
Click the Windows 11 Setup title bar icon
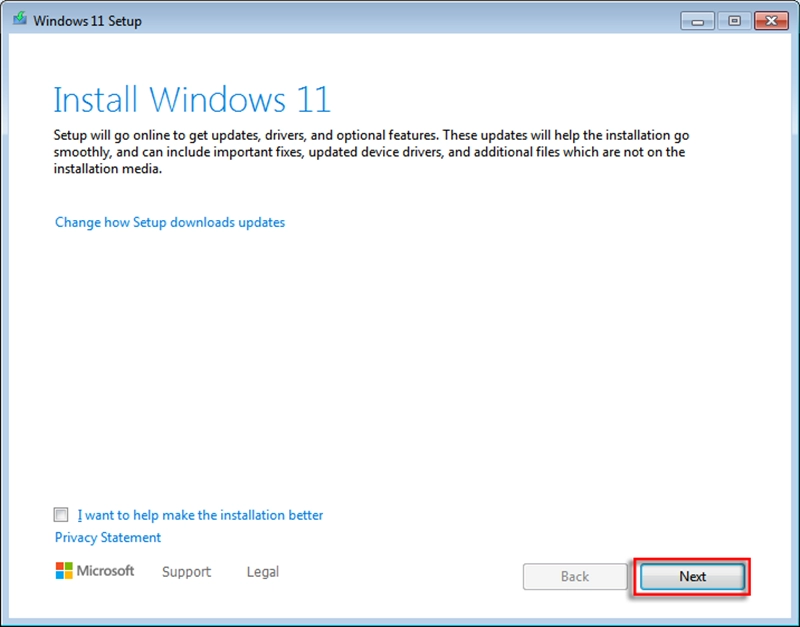pos(19,19)
